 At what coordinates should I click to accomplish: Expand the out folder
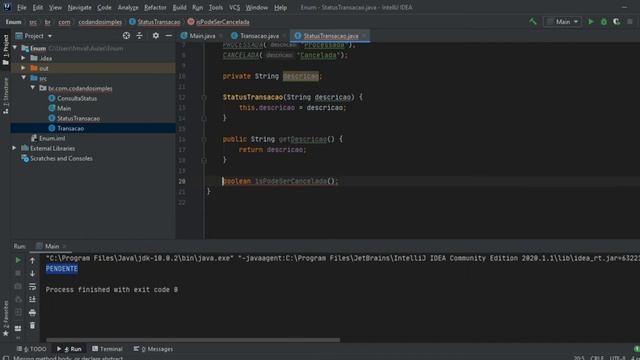click(x=24, y=68)
